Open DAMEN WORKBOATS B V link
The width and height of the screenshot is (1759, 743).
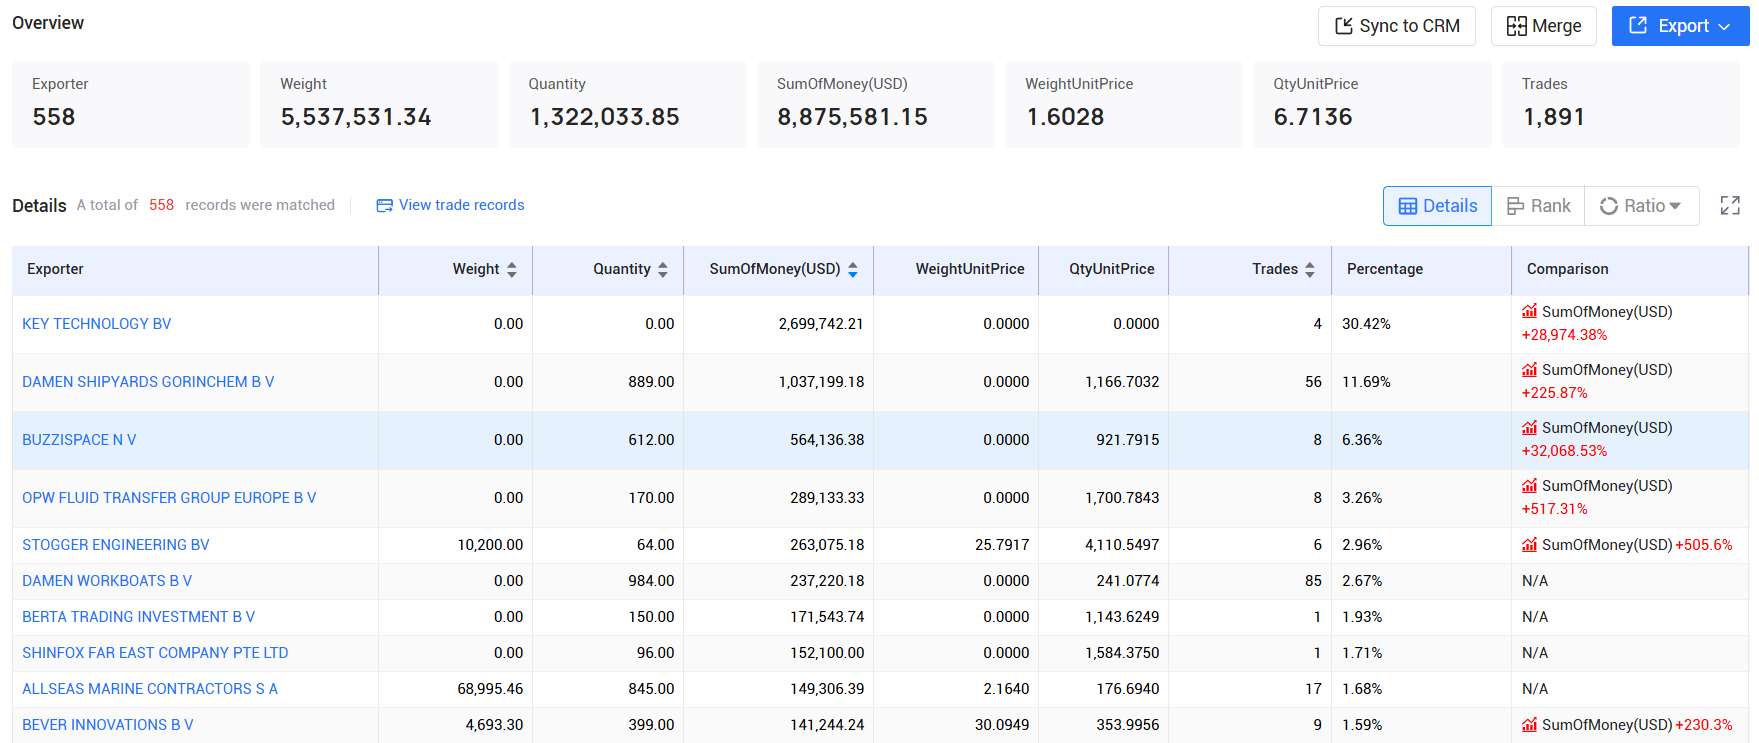[107, 581]
